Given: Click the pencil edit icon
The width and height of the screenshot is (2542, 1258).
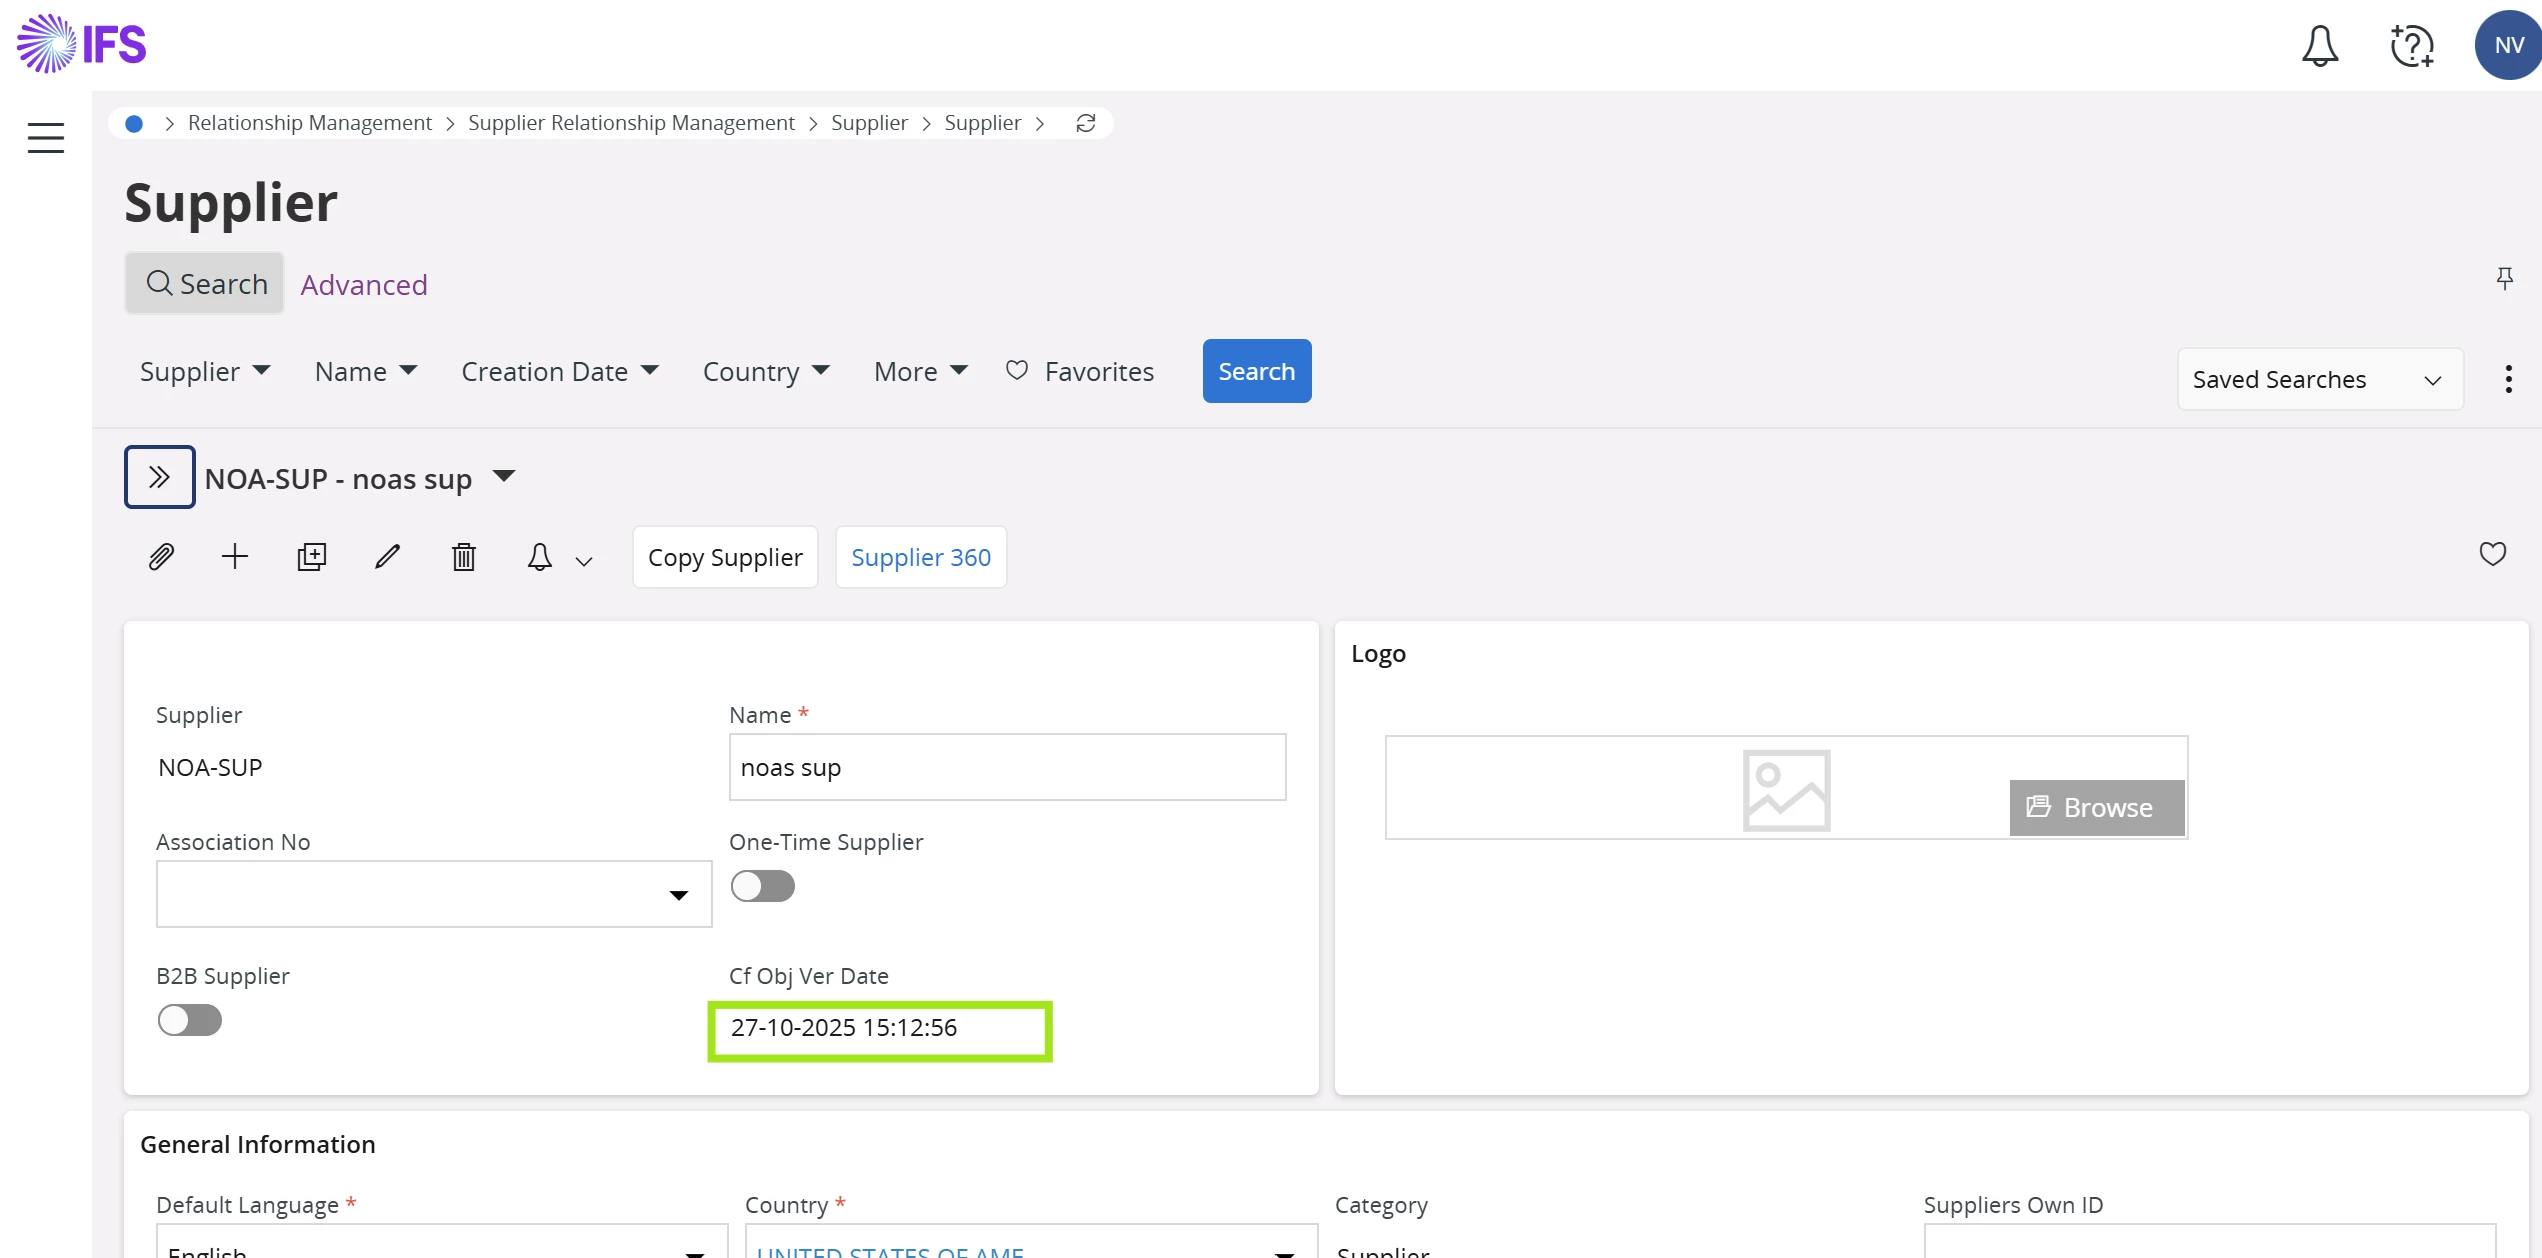Looking at the screenshot, I should click(x=388, y=557).
